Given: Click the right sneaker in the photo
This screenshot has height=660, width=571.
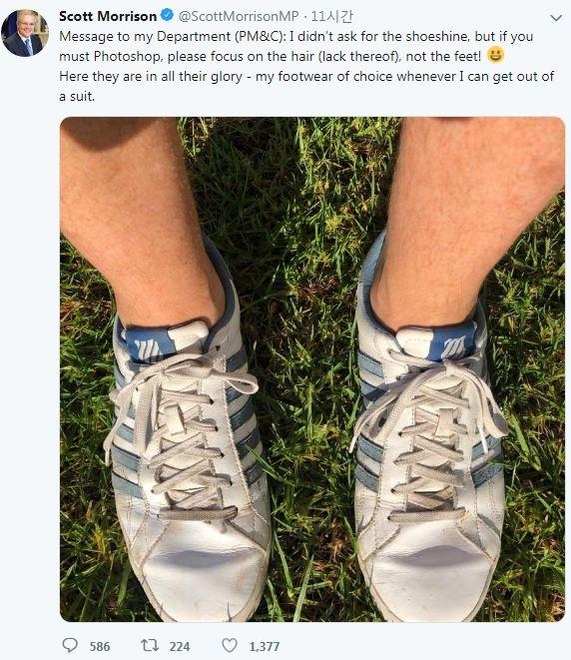Looking at the screenshot, I should point(429,455).
